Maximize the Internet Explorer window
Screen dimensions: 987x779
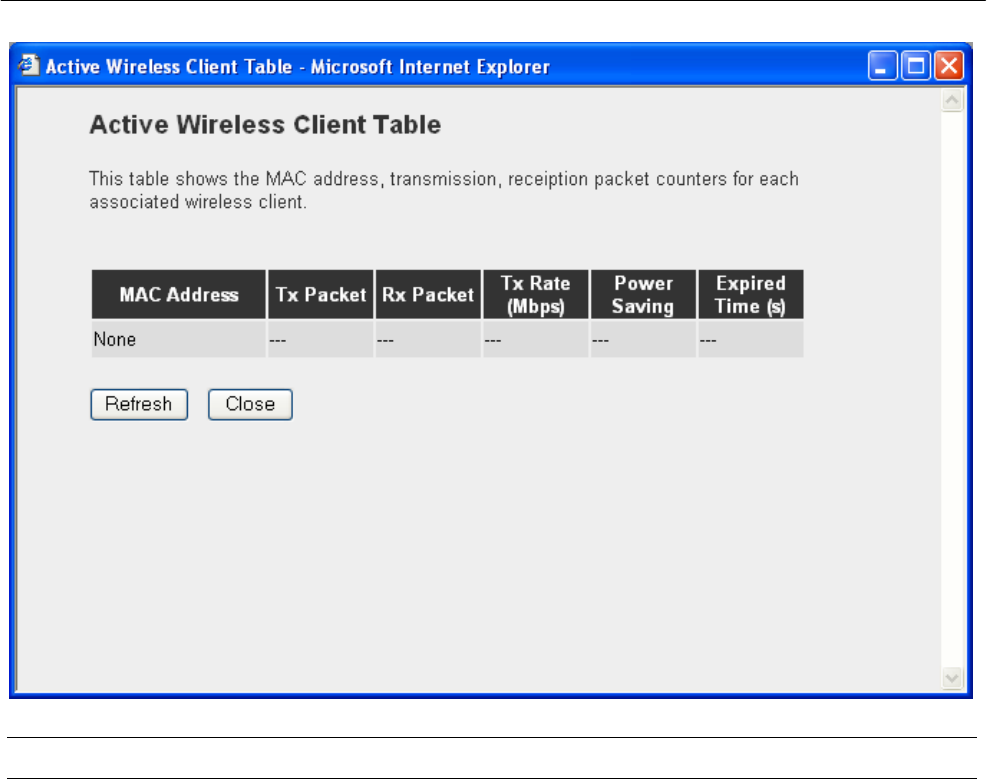click(916, 65)
